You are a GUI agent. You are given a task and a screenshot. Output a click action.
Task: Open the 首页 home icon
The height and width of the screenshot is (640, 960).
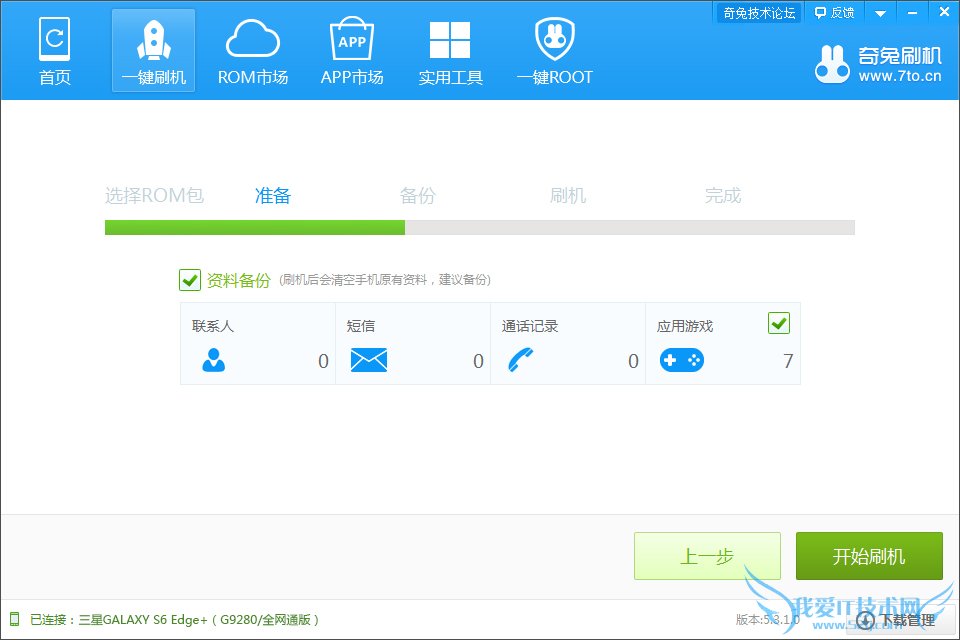54,39
